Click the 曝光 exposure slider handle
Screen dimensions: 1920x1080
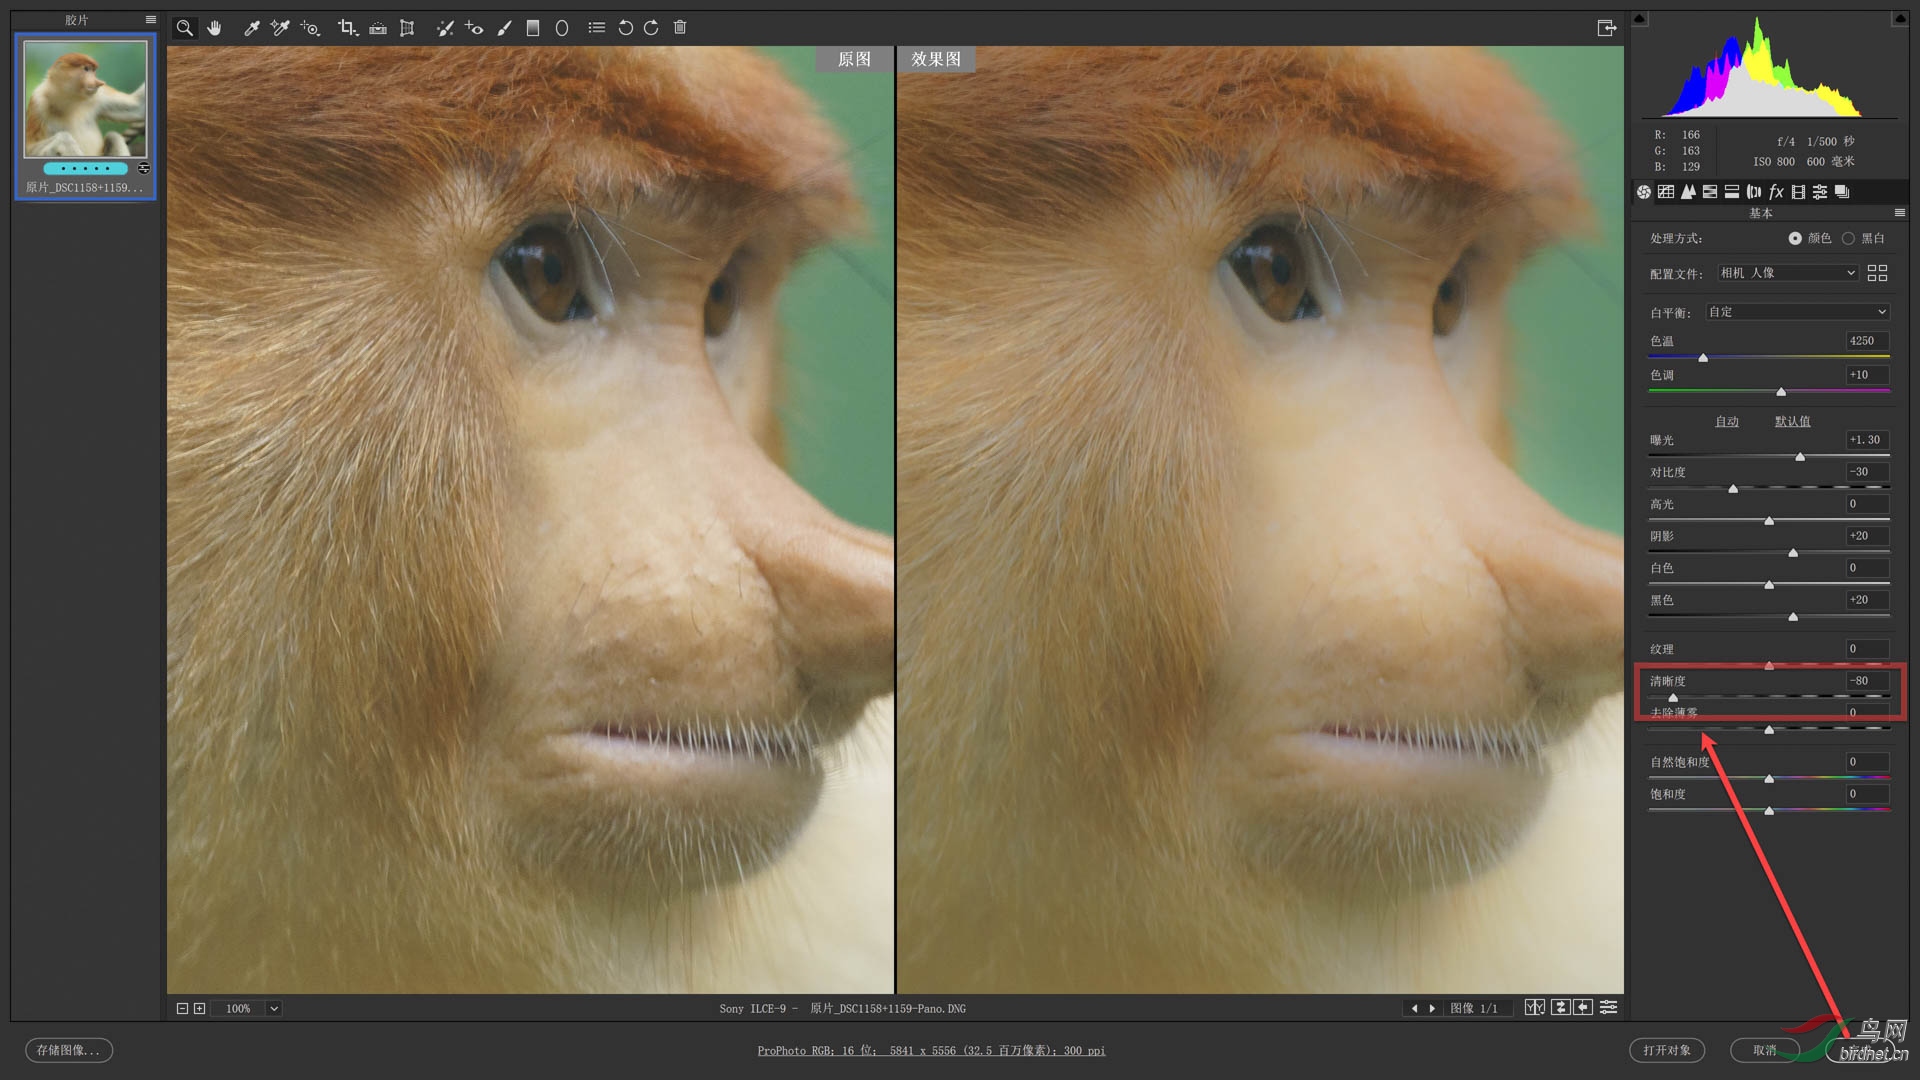(1800, 457)
